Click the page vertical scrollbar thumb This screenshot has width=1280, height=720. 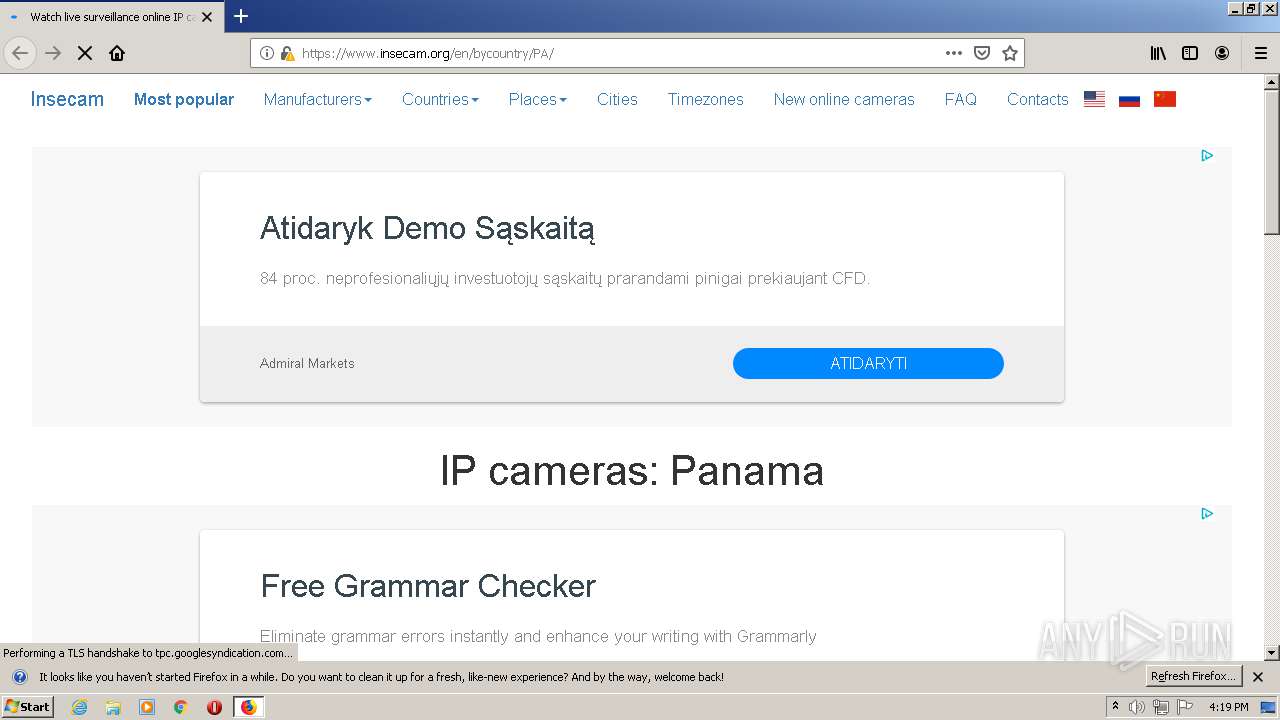[1272, 162]
